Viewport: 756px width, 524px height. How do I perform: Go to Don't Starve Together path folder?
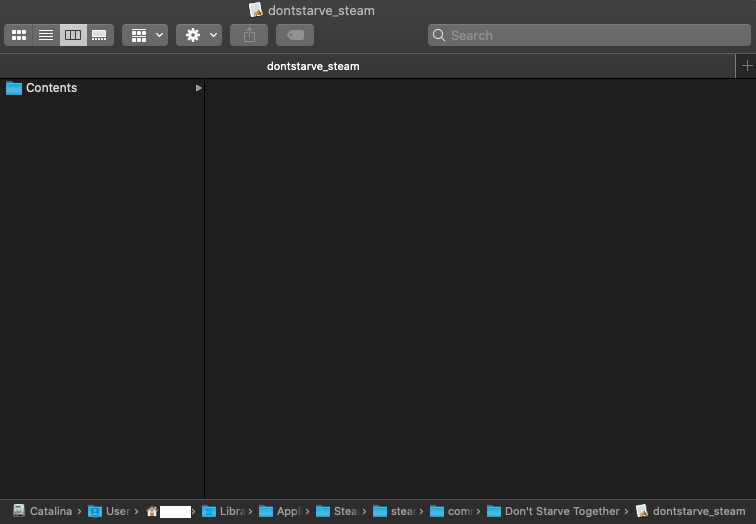(553, 511)
